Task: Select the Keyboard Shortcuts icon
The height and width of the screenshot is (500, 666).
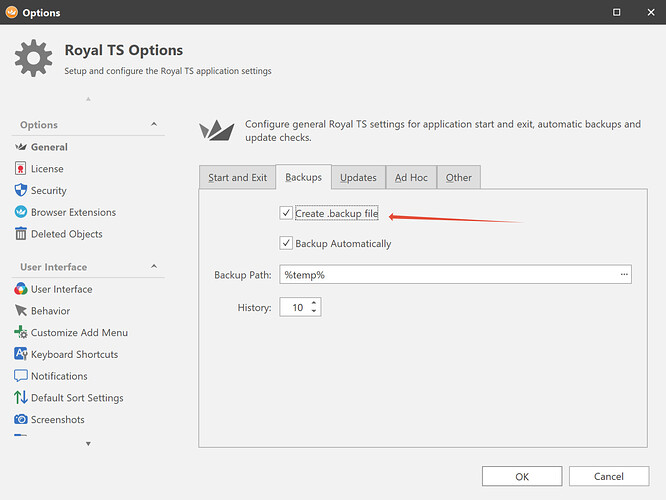Action: pos(22,354)
